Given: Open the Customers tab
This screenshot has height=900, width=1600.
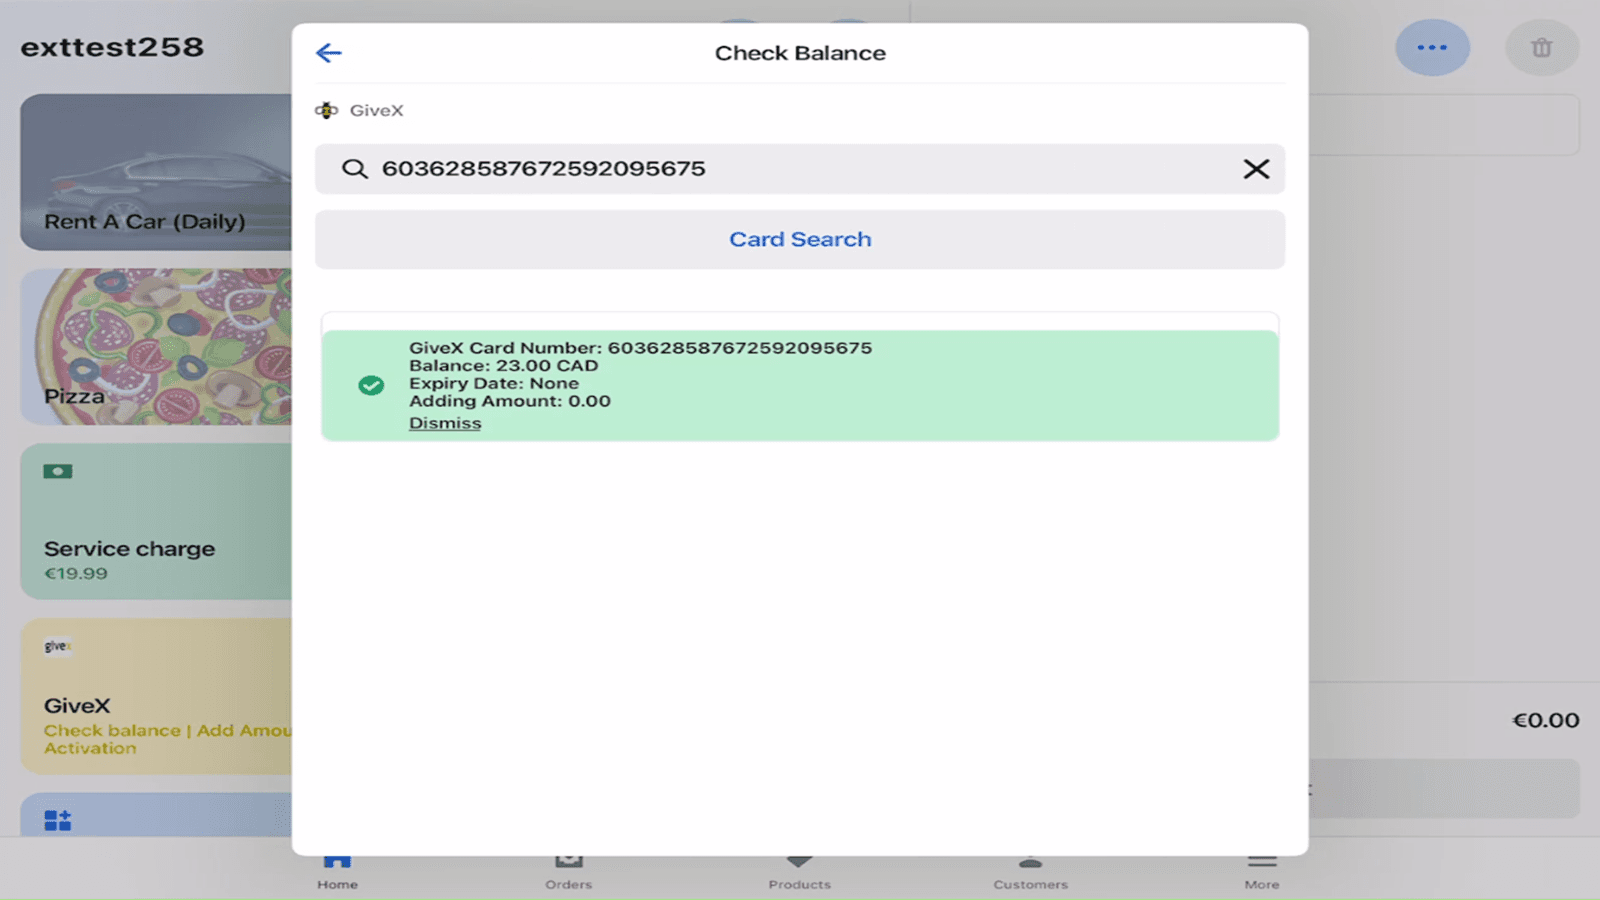Looking at the screenshot, I should [x=1030, y=872].
